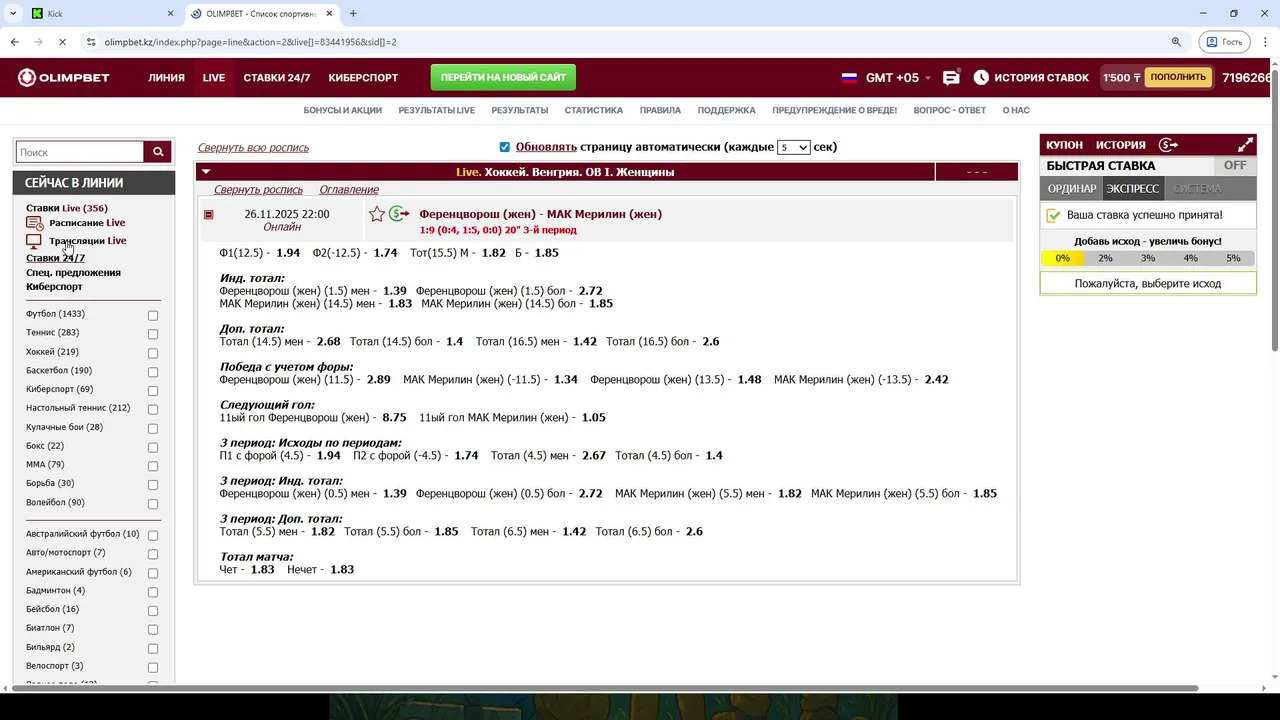
Task: Click the 0% yellow bonus segment
Action: (x=1063, y=258)
